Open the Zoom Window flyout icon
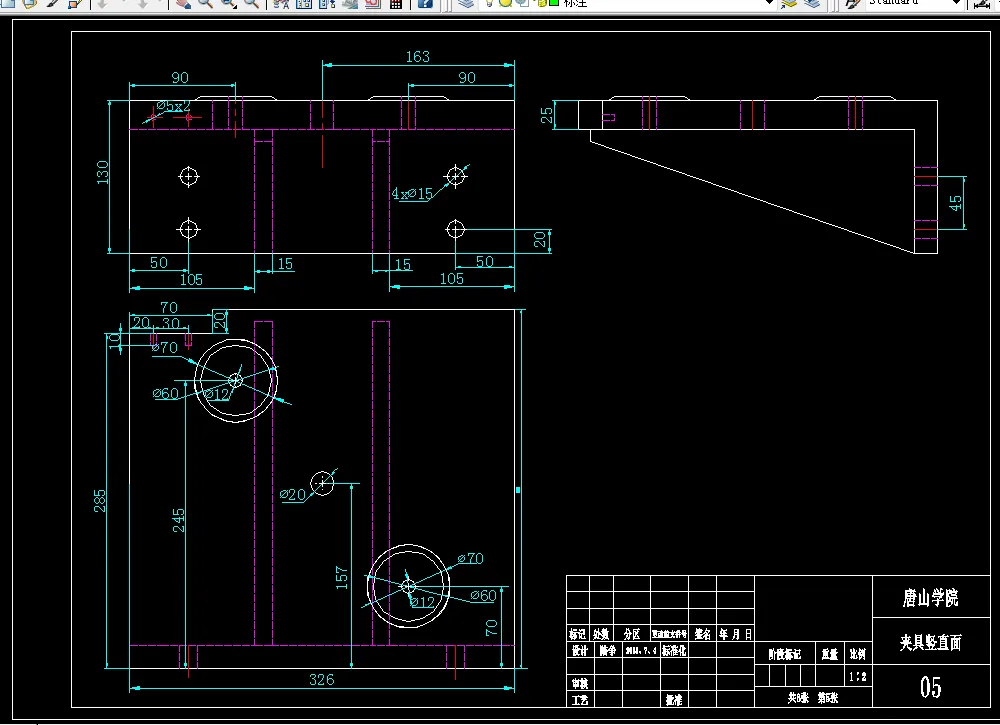Viewport: 1000px width, 725px height. point(229,3)
